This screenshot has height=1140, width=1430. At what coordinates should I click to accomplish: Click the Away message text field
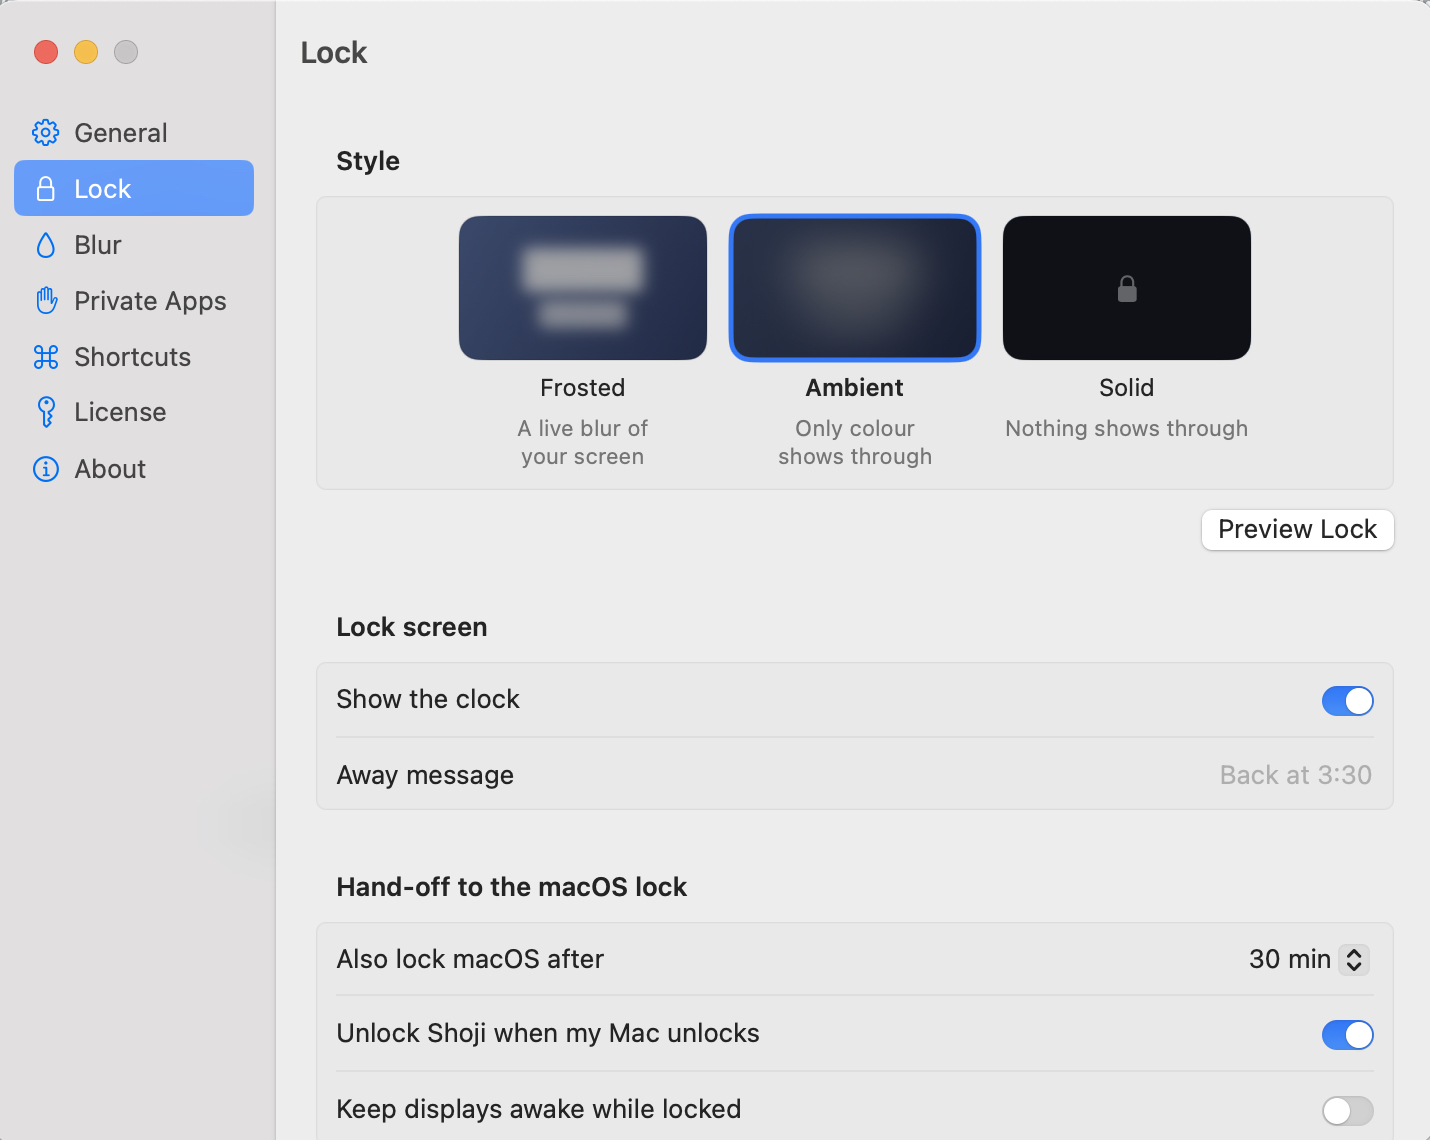[1296, 775]
